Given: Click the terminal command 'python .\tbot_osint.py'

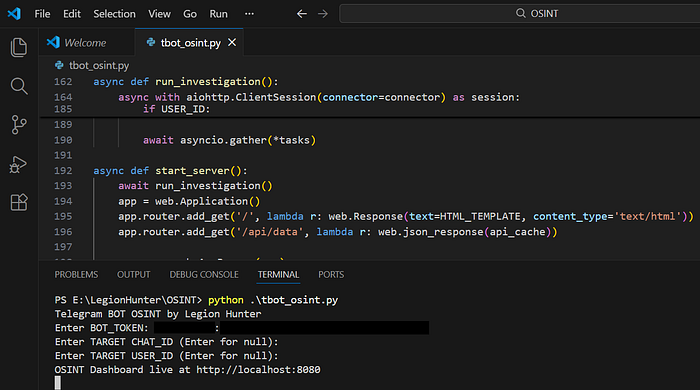Looking at the screenshot, I should tap(273, 300).
